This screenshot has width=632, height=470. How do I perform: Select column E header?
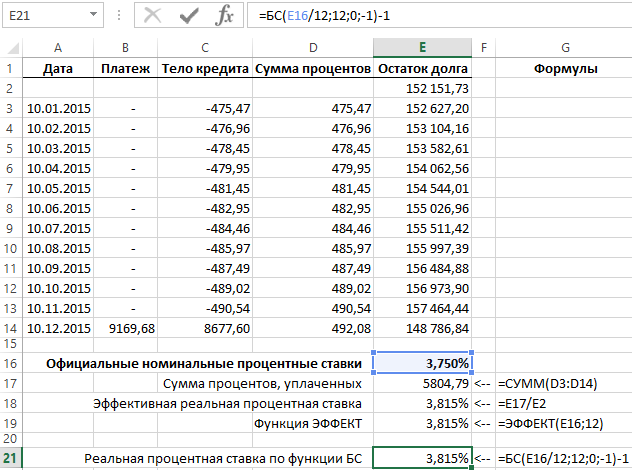click(x=422, y=48)
